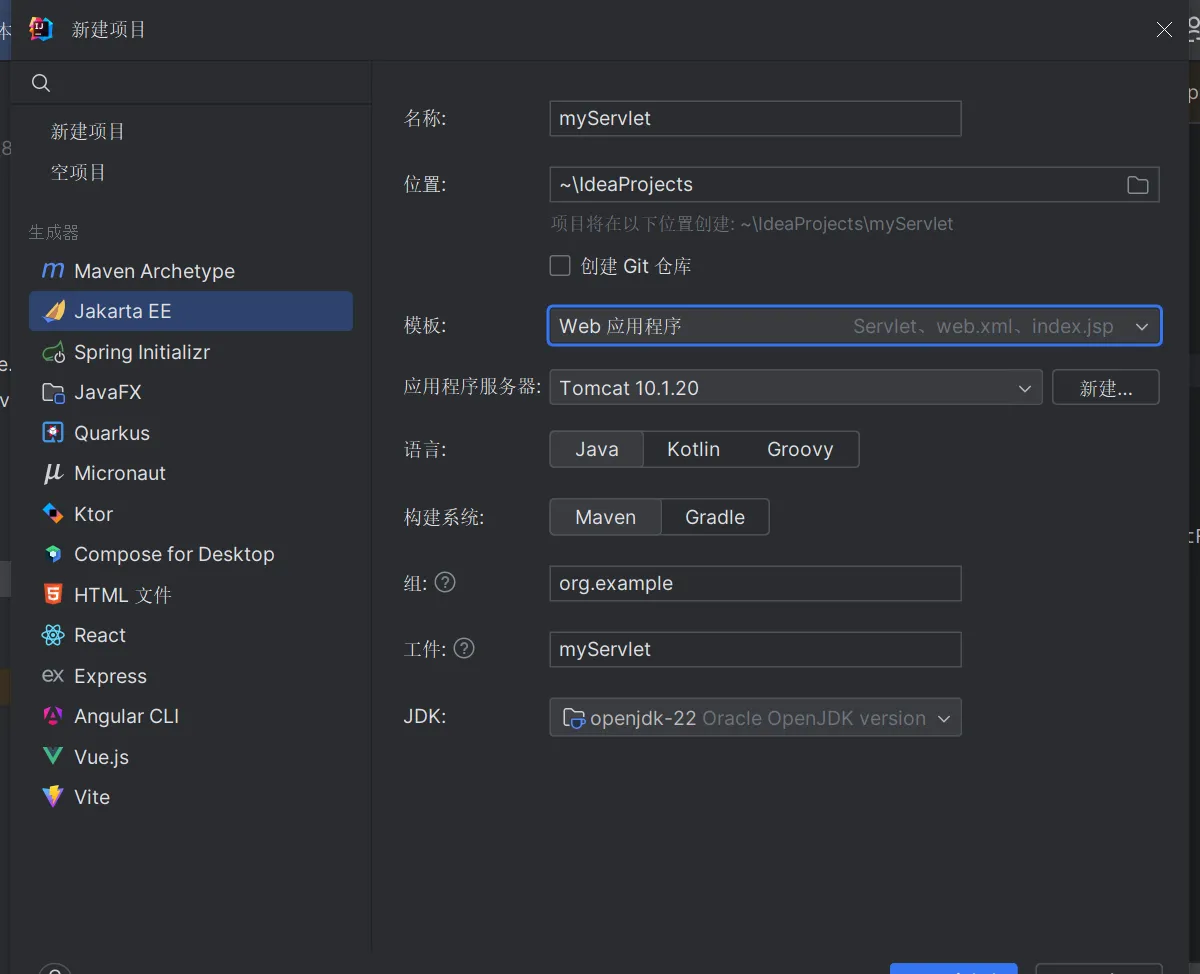Open help for the 组 field

tap(445, 582)
